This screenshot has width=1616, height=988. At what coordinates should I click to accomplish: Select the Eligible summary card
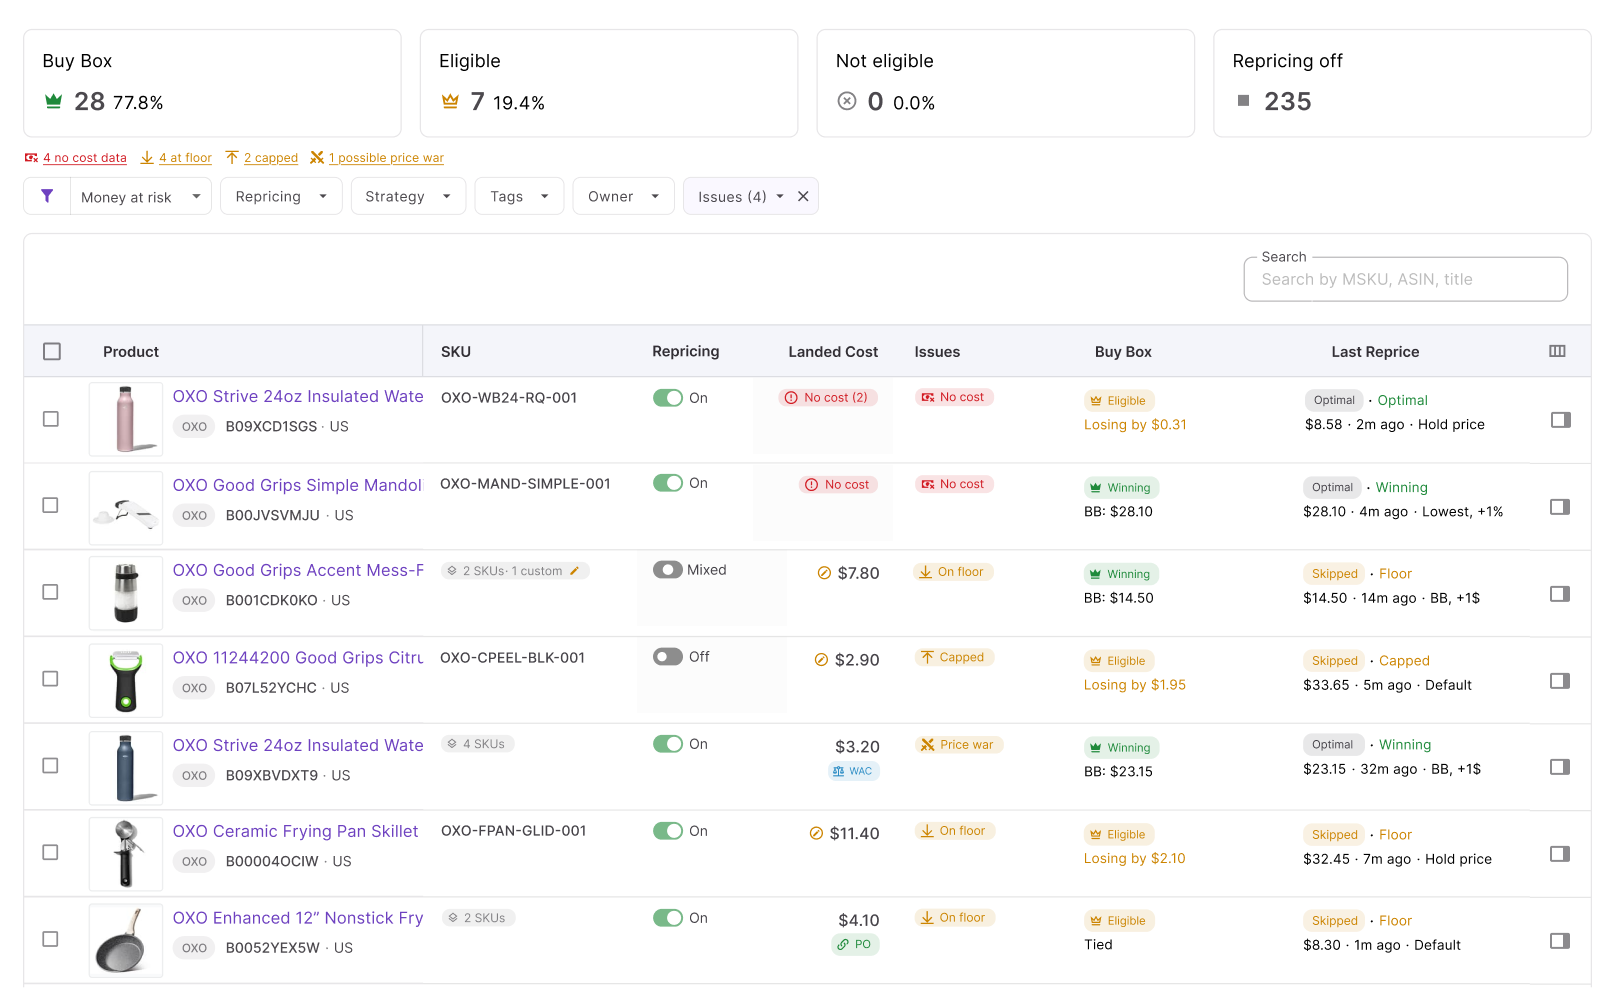(x=609, y=83)
